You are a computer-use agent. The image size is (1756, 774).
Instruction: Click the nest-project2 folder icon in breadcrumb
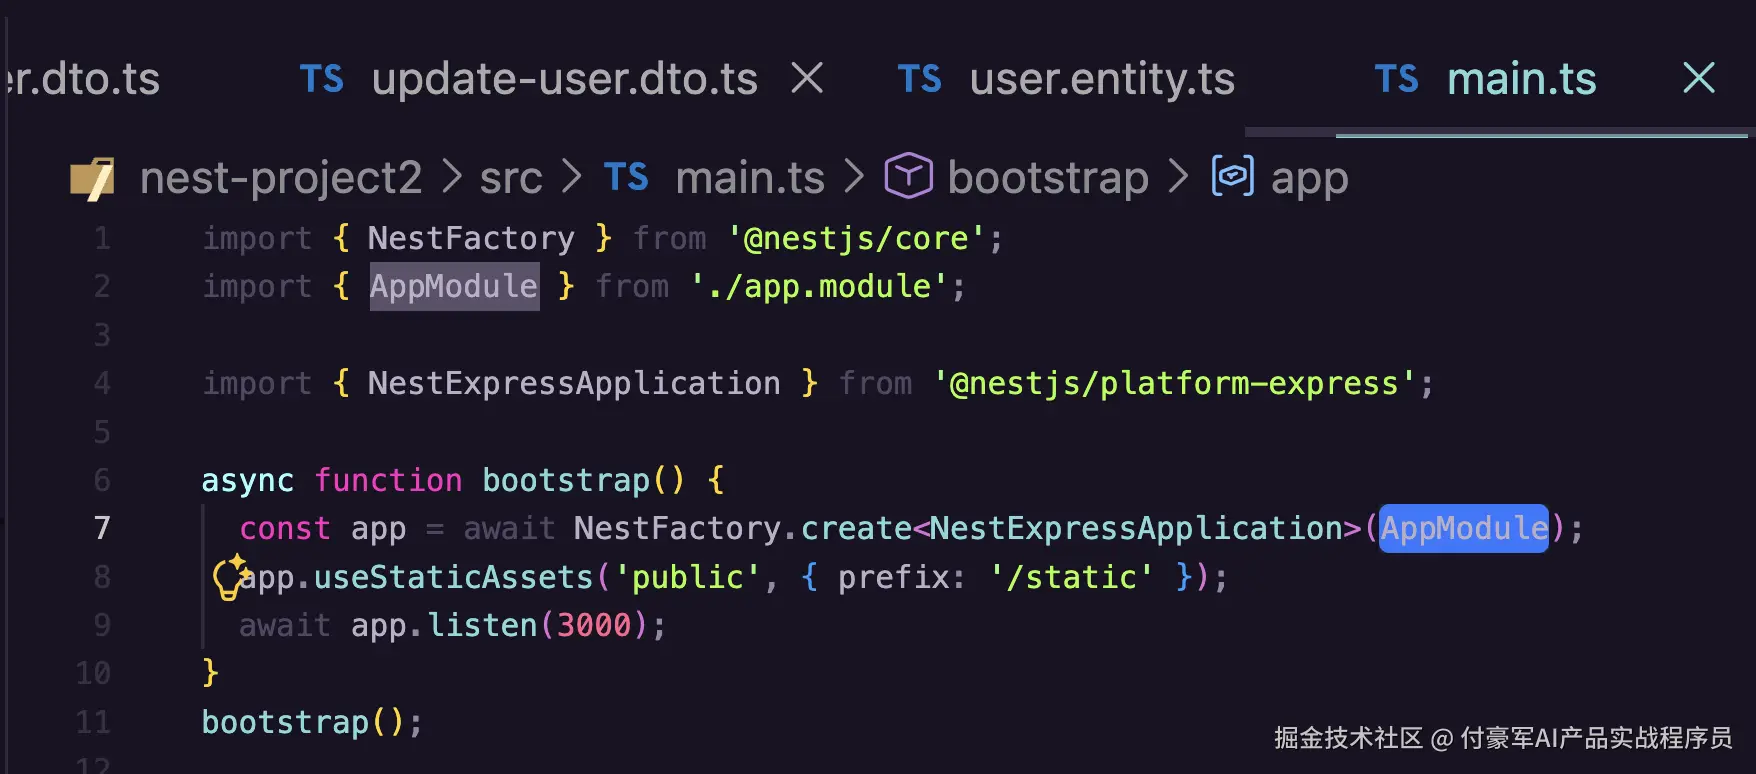(92, 179)
